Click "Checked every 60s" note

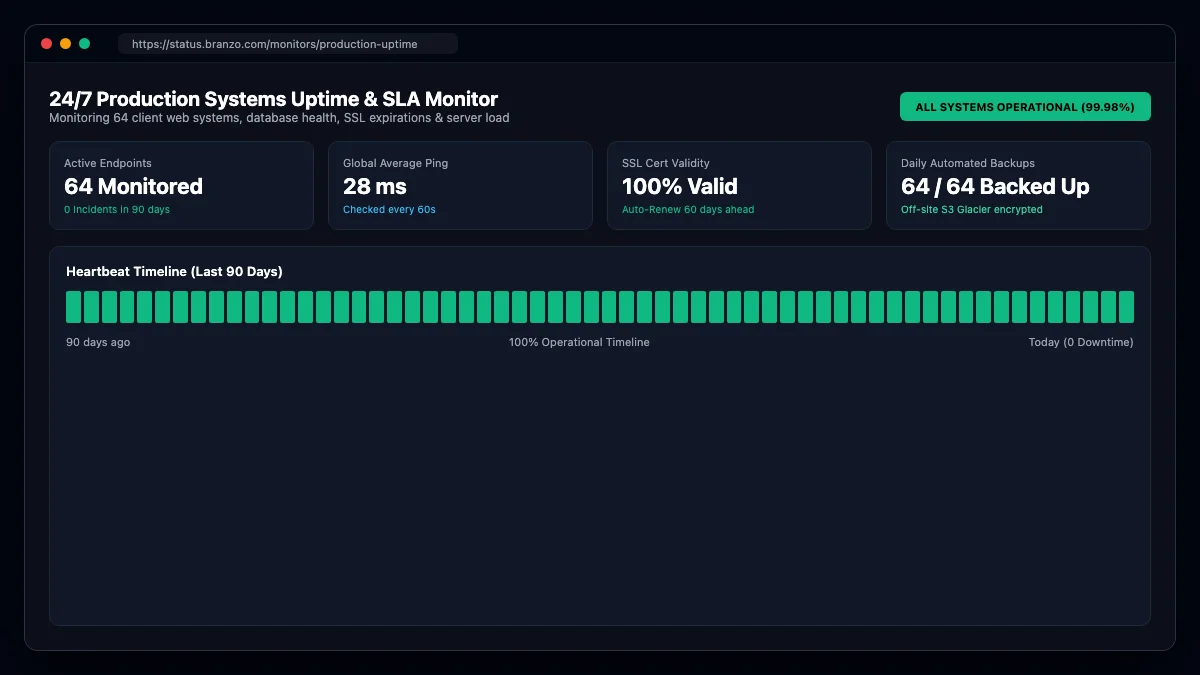(x=389, y=210)
